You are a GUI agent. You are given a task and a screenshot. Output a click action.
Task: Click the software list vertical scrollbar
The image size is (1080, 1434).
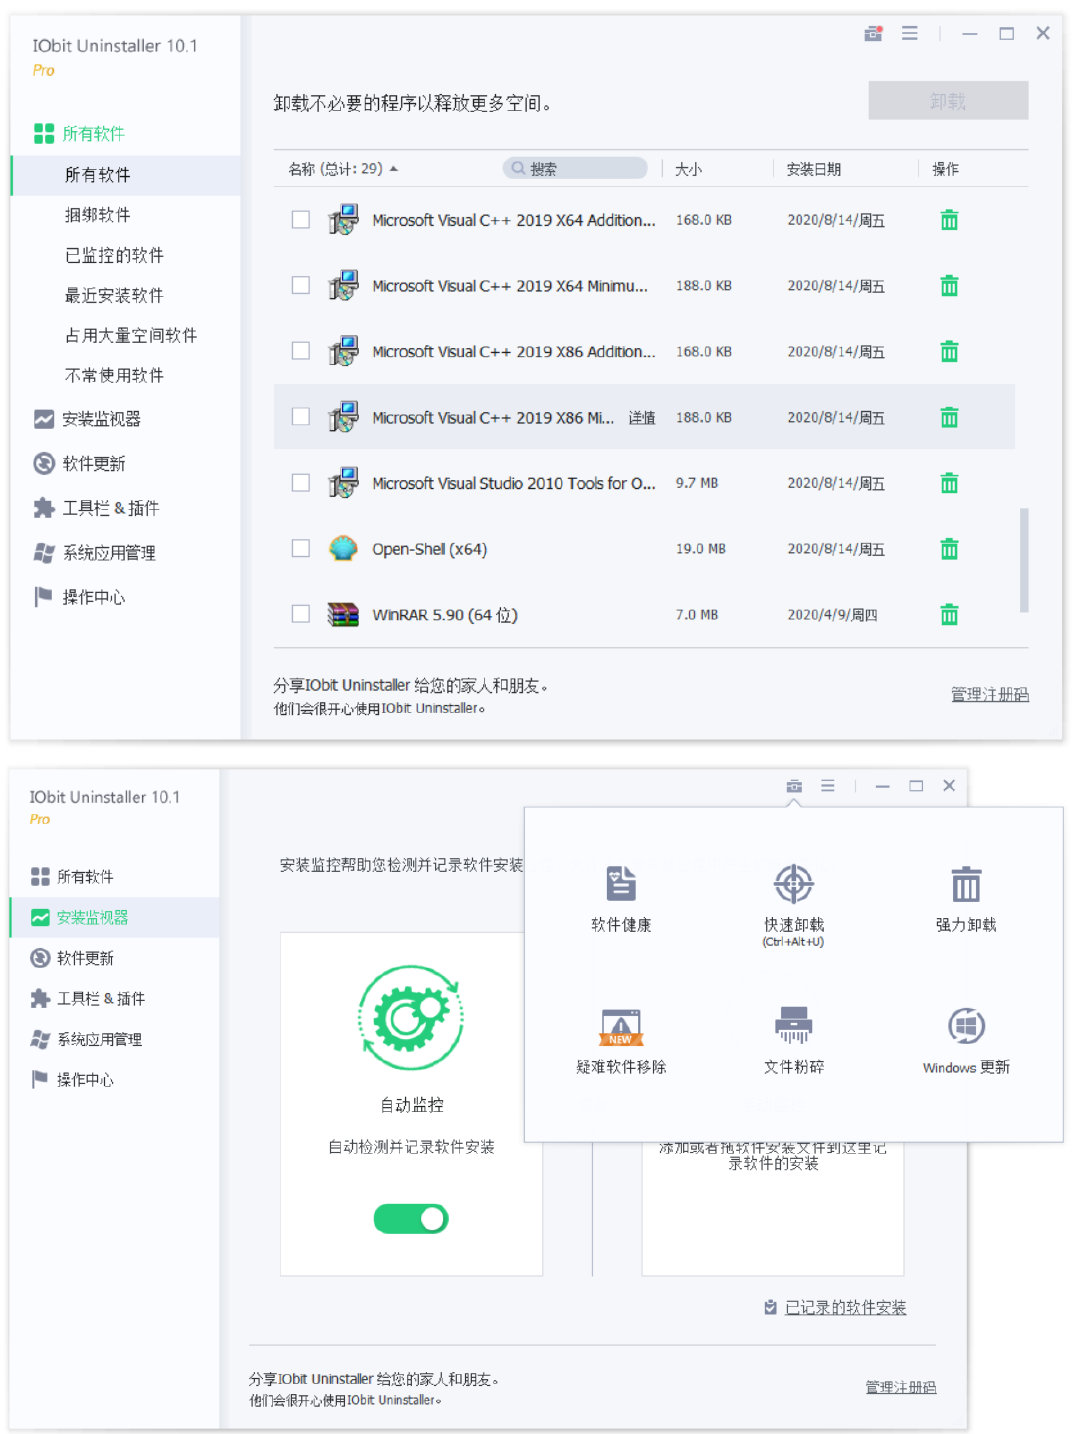pyautogui.click(x=1024, y=560)
